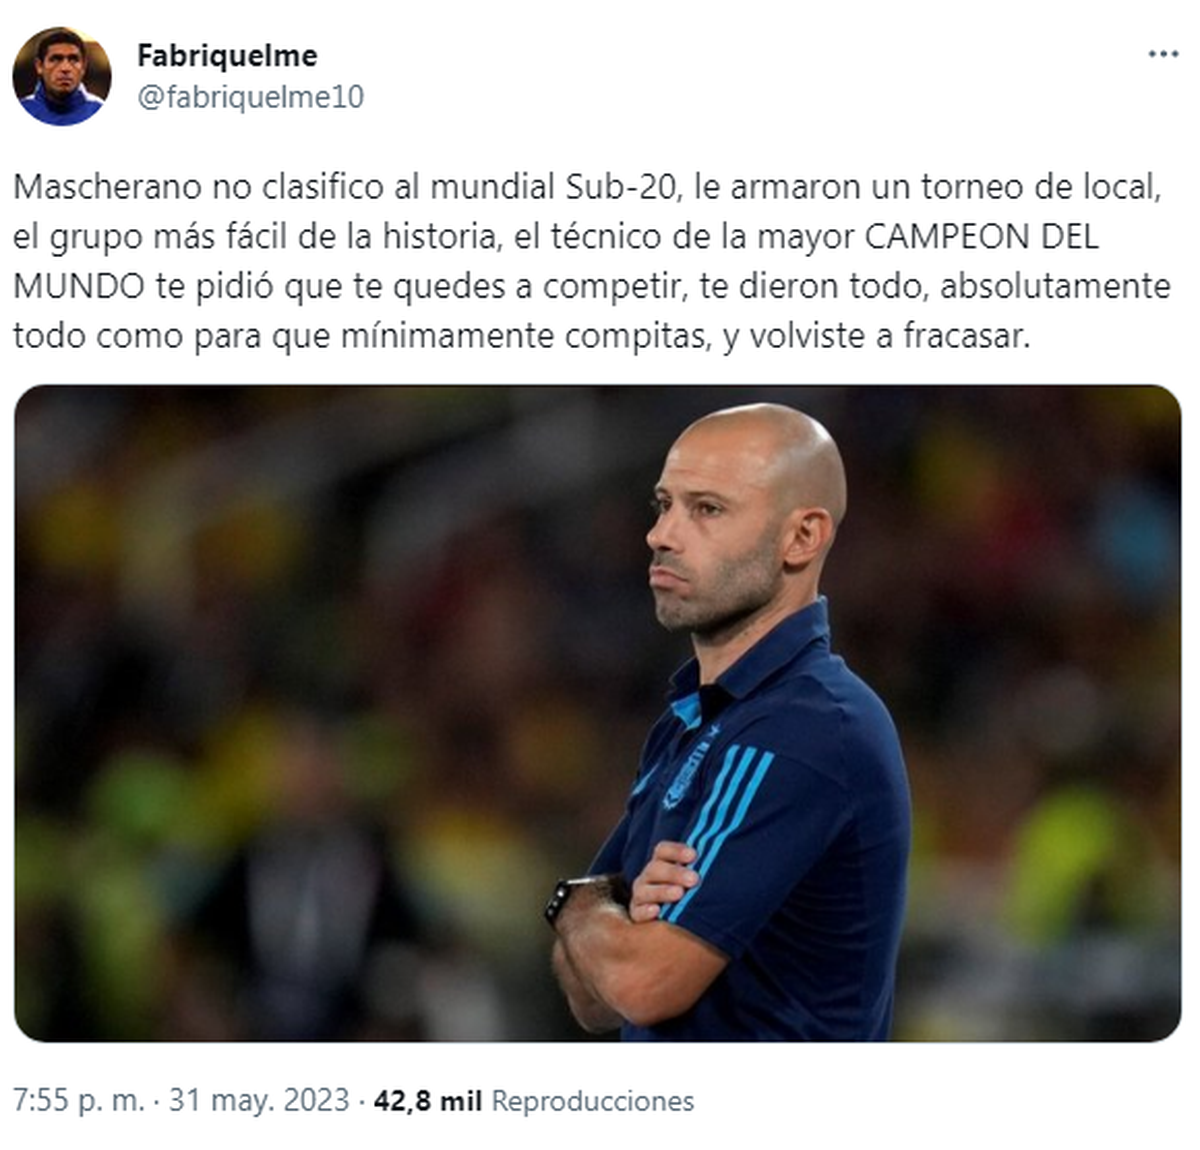The width and height of the screenshot is (1200, 1150).
Task: Click the tweet line starting with Mascherano
Action: click(x=588, y=187)
